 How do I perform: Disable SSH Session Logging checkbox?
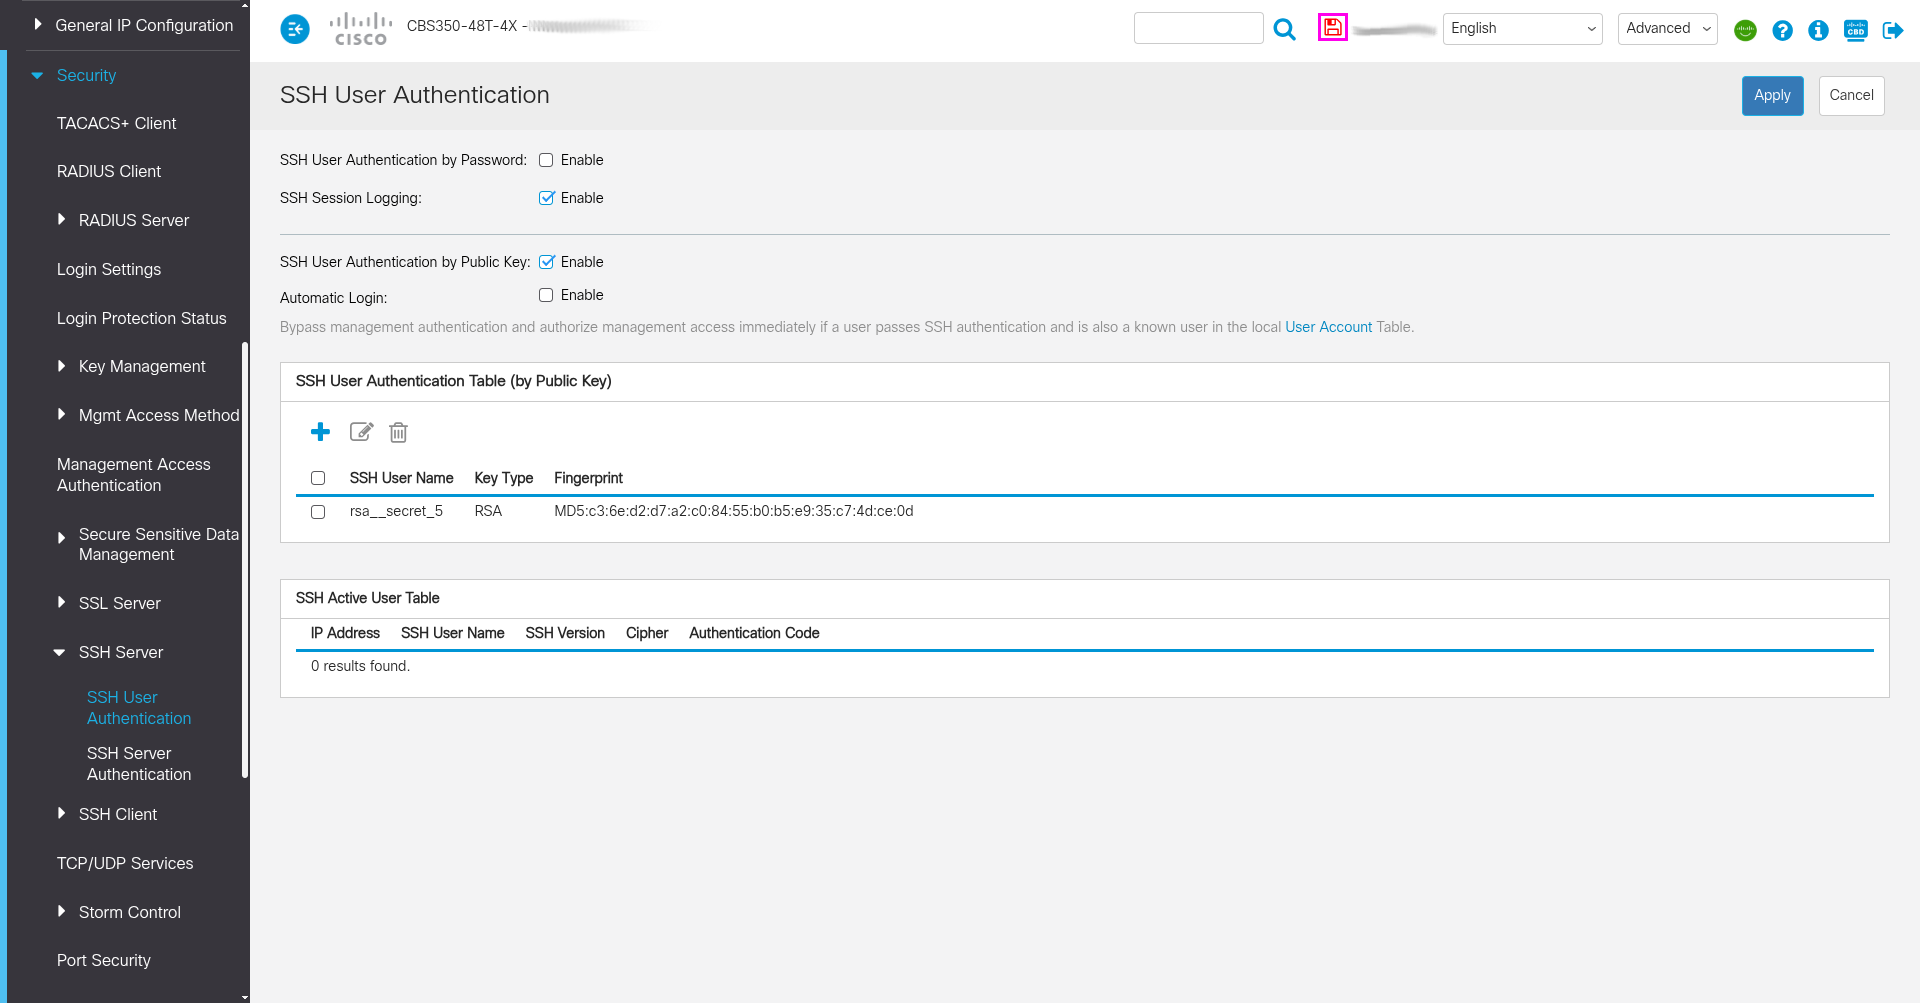click(x=546, y=198)
